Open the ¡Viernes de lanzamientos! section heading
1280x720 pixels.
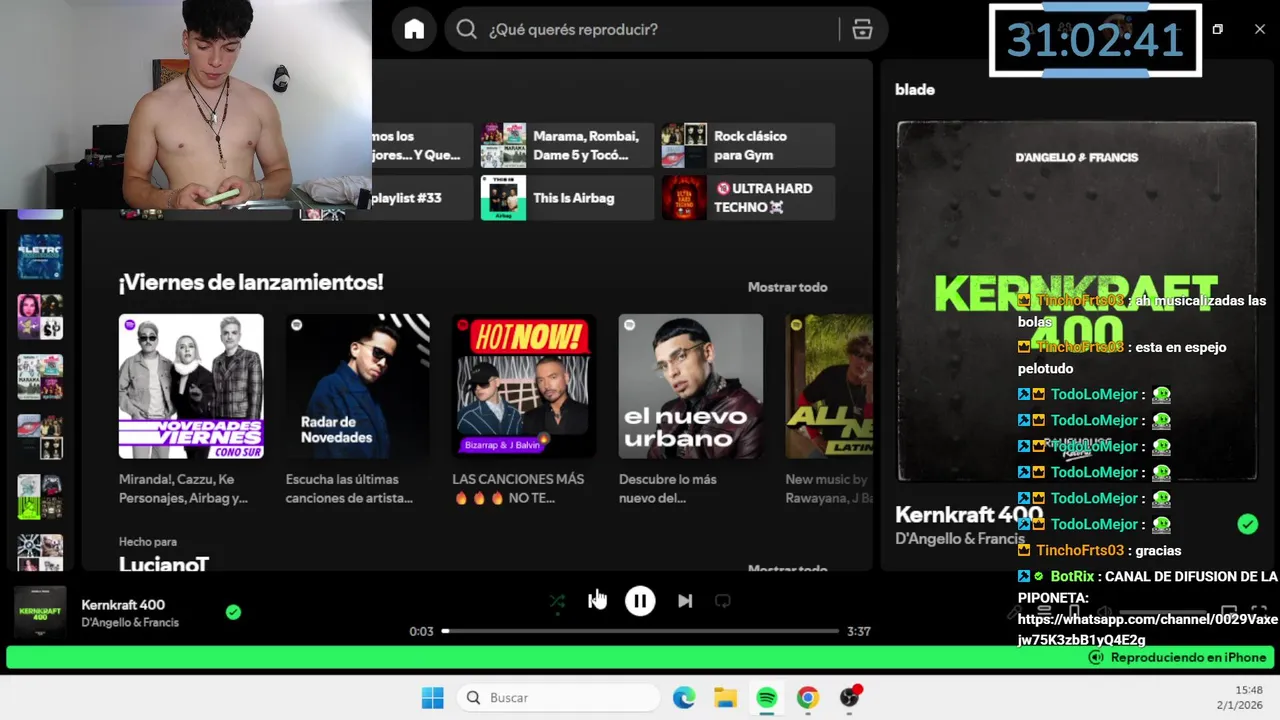251,283
